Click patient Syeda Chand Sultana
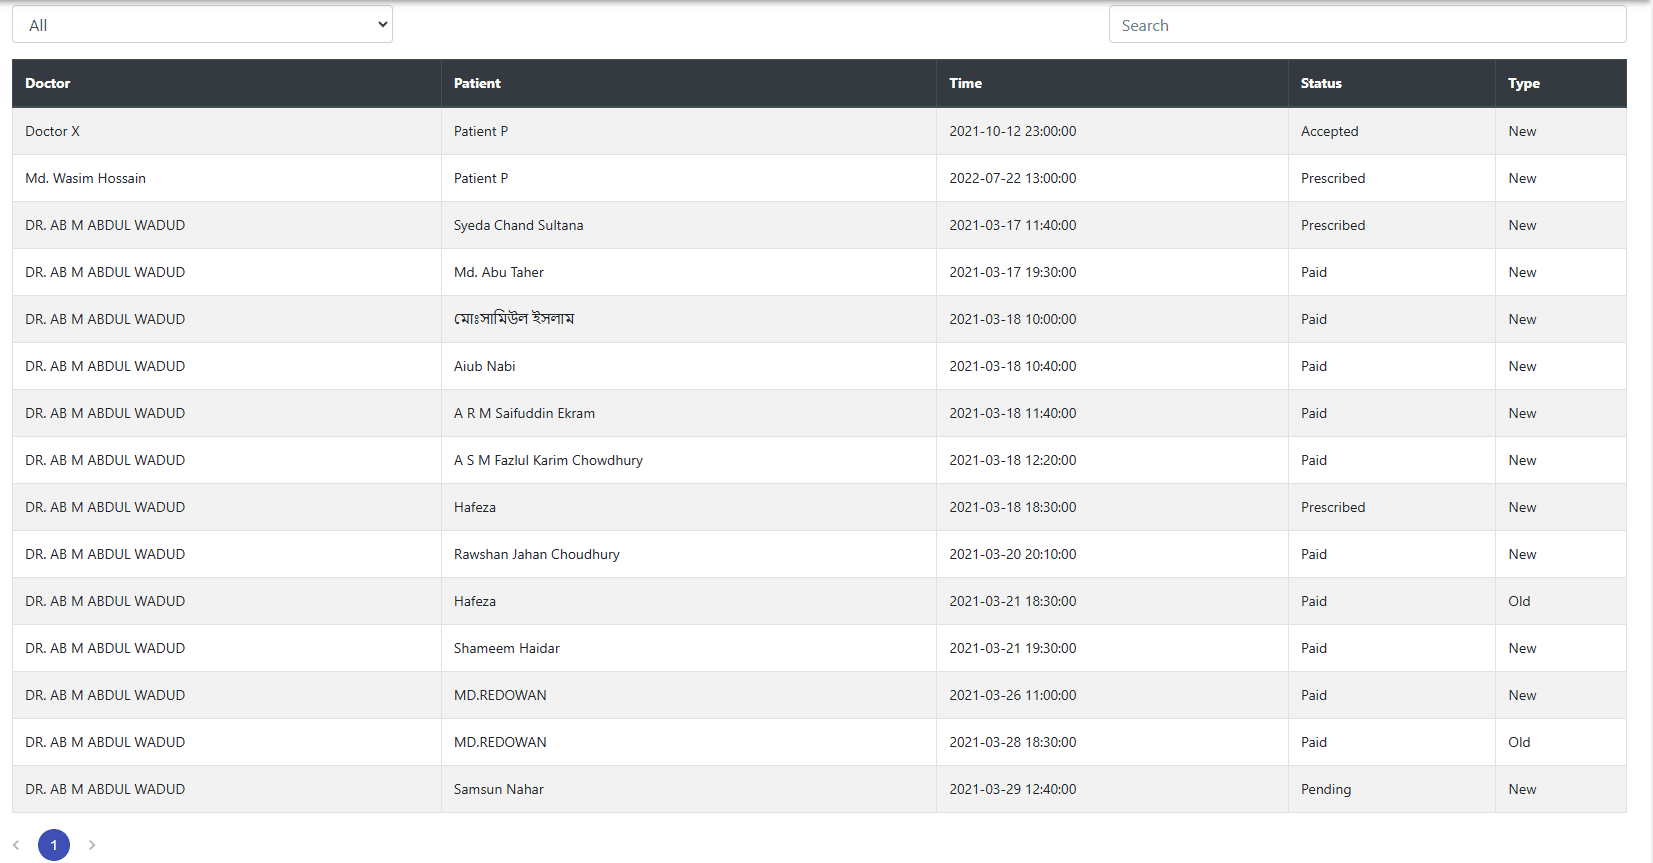Screen dimensions: 1653x863 pos(518,225)
